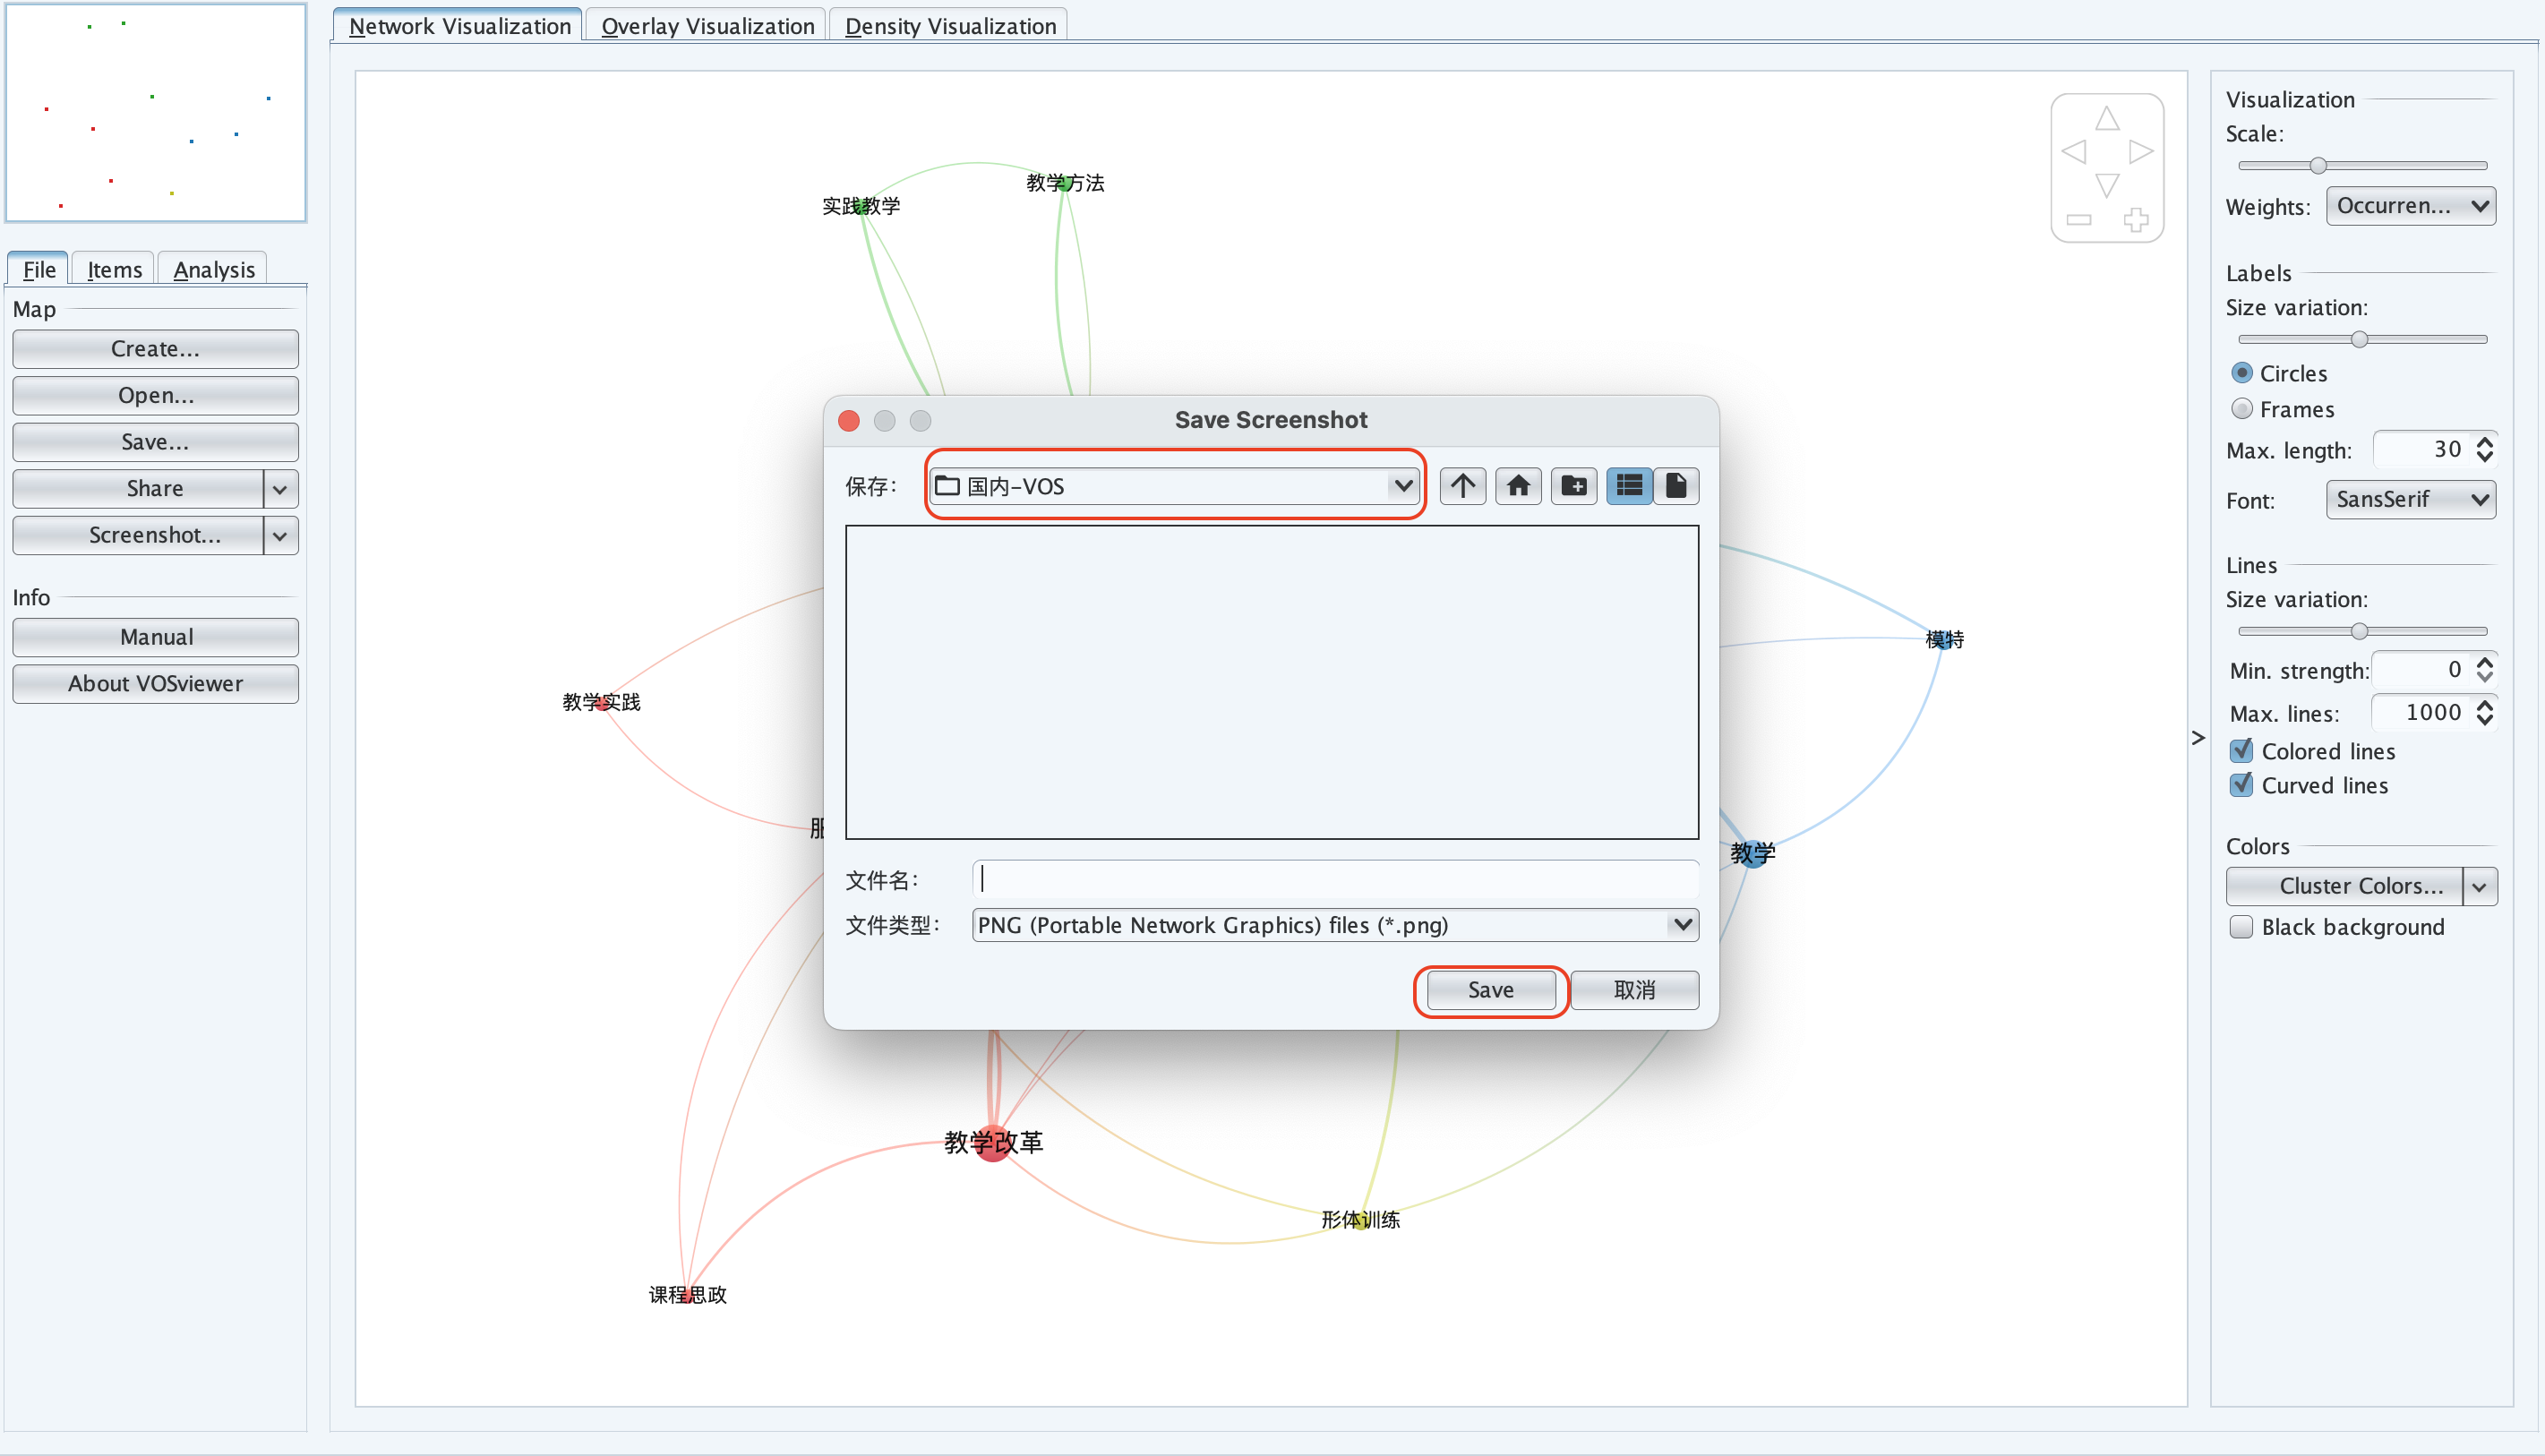Select the 保存 folder path dropdown
Viewport: 2545px width, 1456px height.
pyautogui.click(x=1173, y=486)
